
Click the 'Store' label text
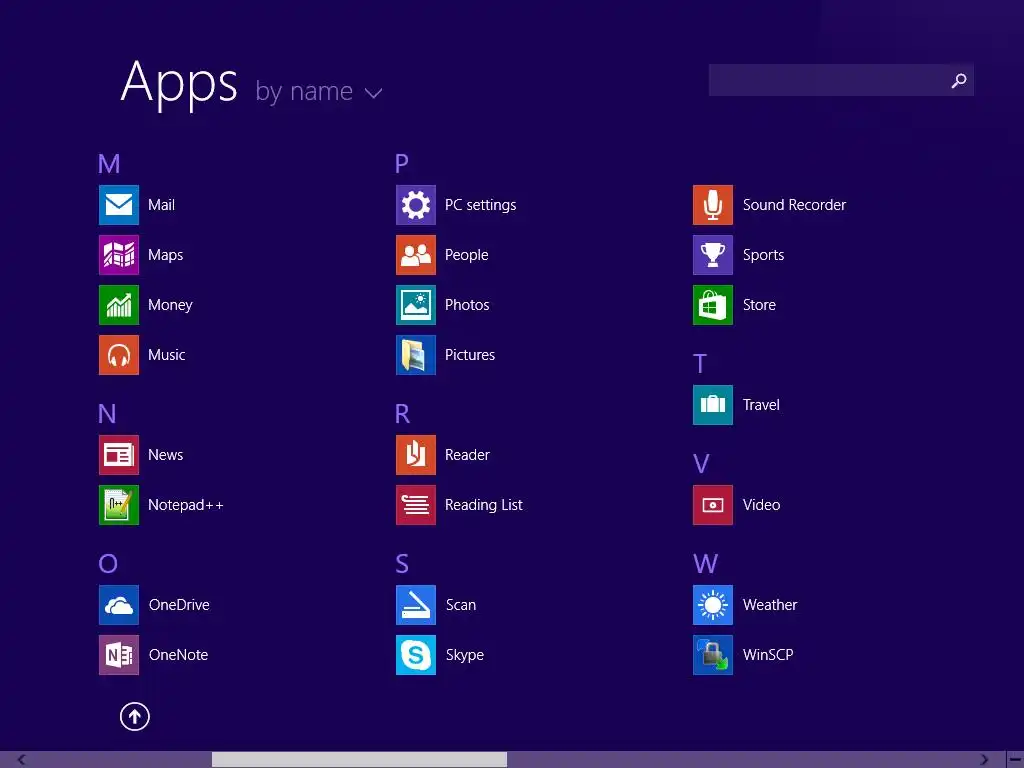coord(759,305)
